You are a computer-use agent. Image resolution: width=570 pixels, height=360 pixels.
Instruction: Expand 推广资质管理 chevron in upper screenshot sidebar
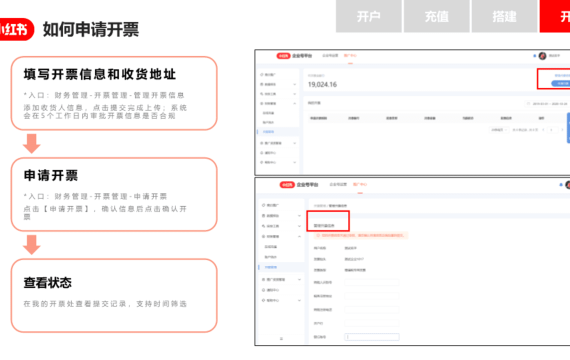294,143
